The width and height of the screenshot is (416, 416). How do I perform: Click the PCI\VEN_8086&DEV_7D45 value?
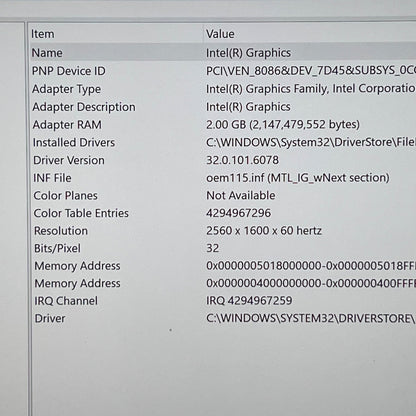[x=311, y=71]
